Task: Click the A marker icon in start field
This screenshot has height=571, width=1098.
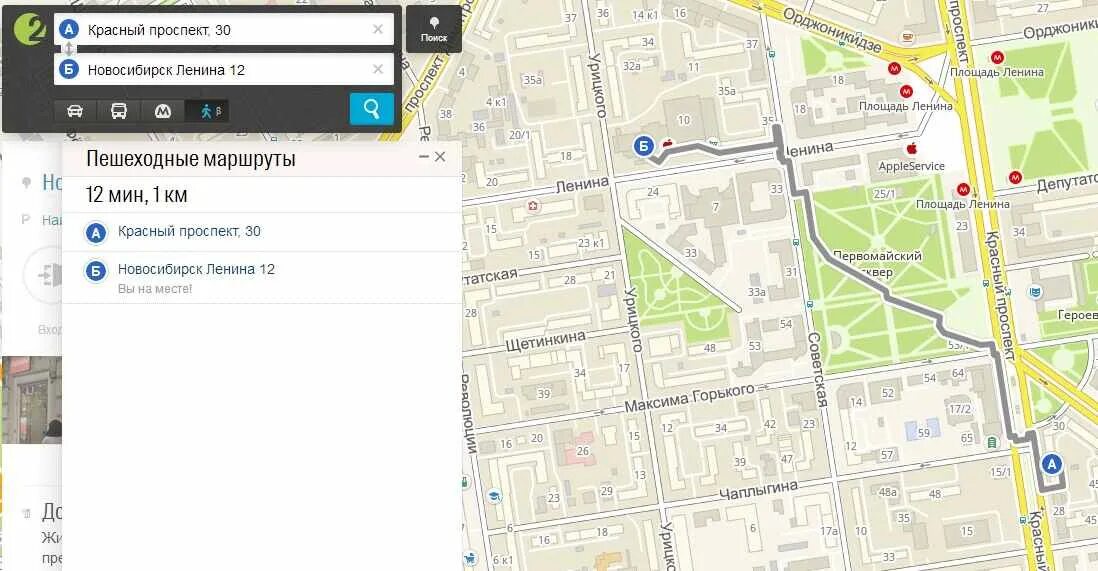Action: [x=69, y=29]
